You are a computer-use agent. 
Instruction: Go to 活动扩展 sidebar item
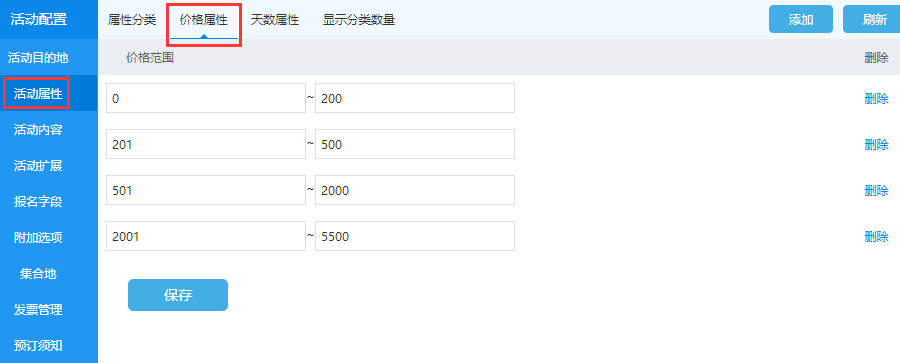38,166
